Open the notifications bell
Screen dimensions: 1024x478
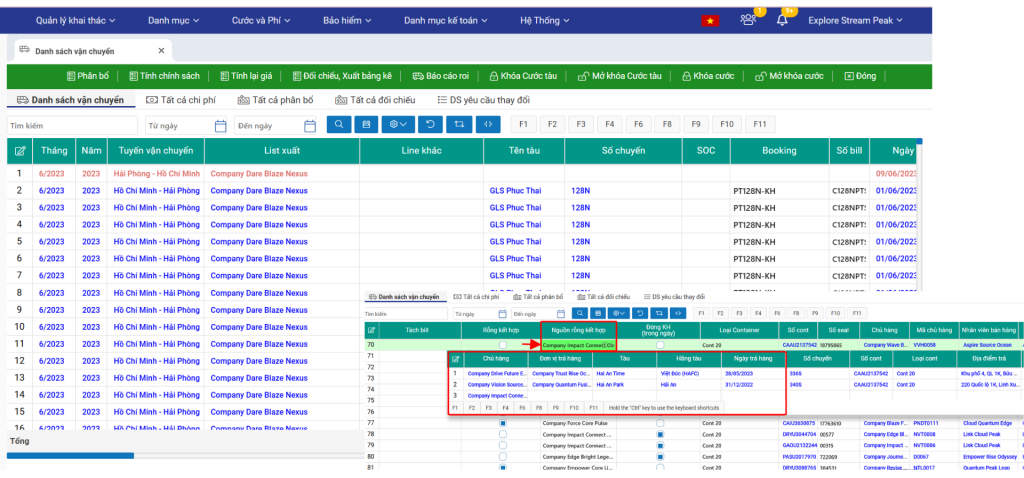(782, 20)
